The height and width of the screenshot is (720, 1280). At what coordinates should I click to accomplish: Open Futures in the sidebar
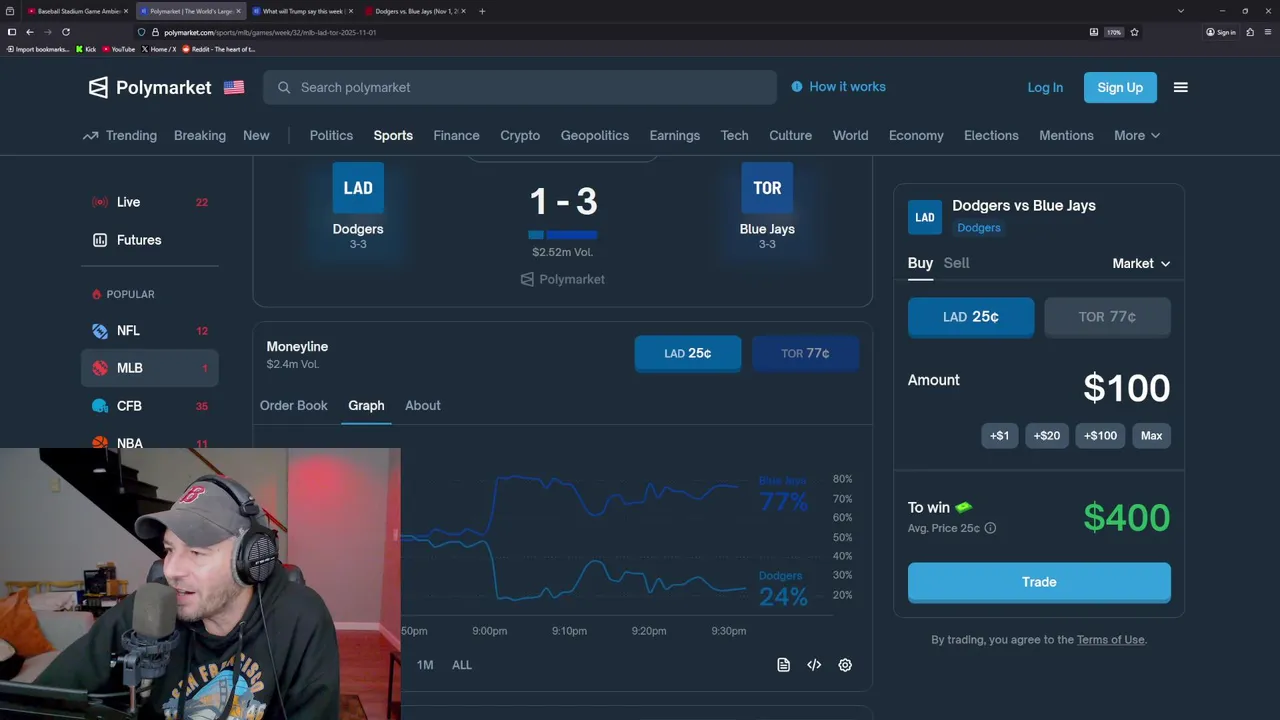150,240
